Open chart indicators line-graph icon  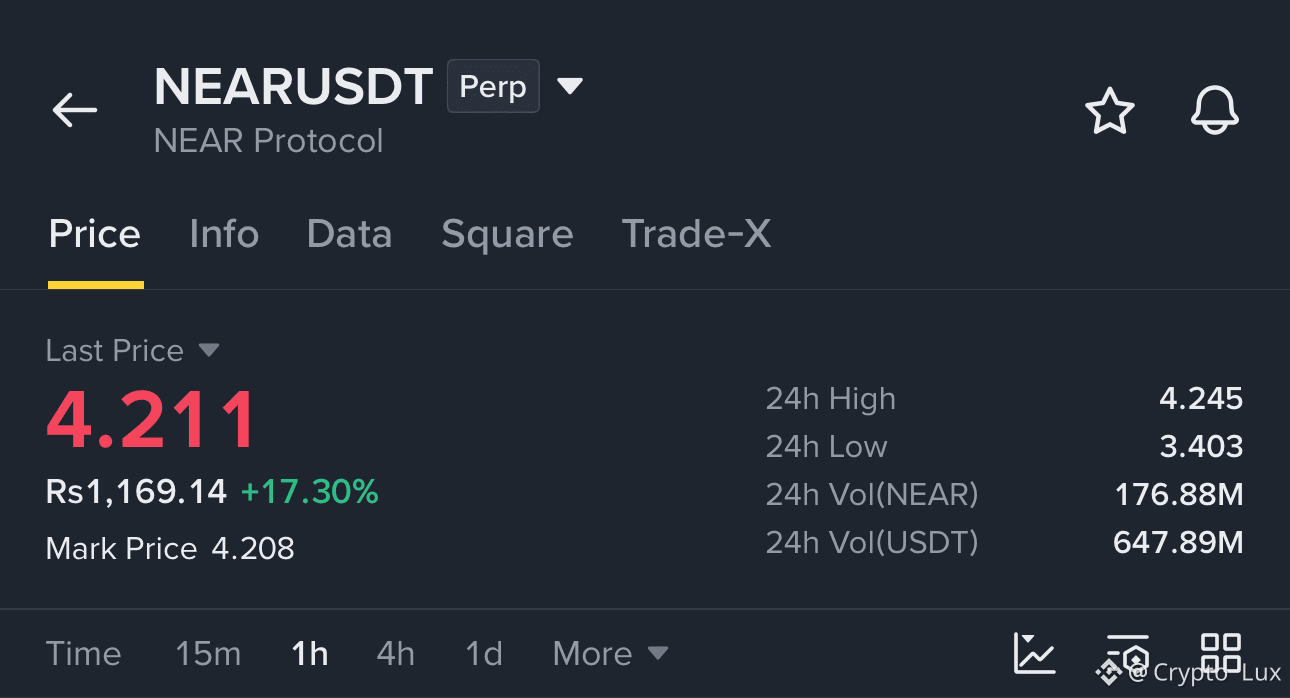(1034, 653)
